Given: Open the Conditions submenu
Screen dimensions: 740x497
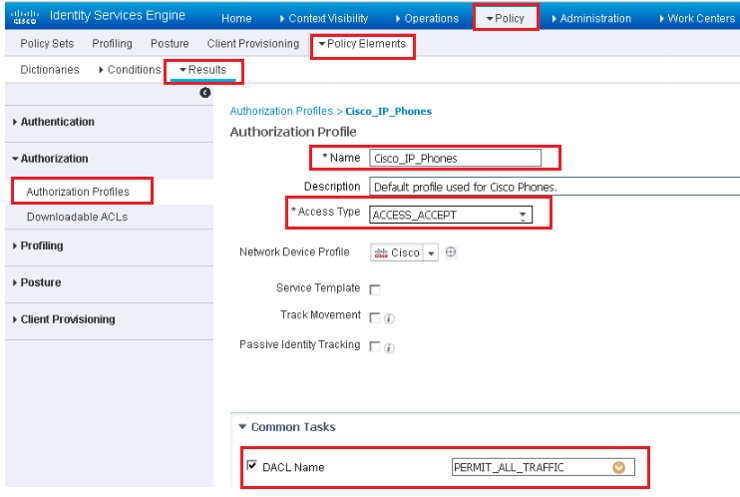Looking at the screenshot, I should (130, 70).
